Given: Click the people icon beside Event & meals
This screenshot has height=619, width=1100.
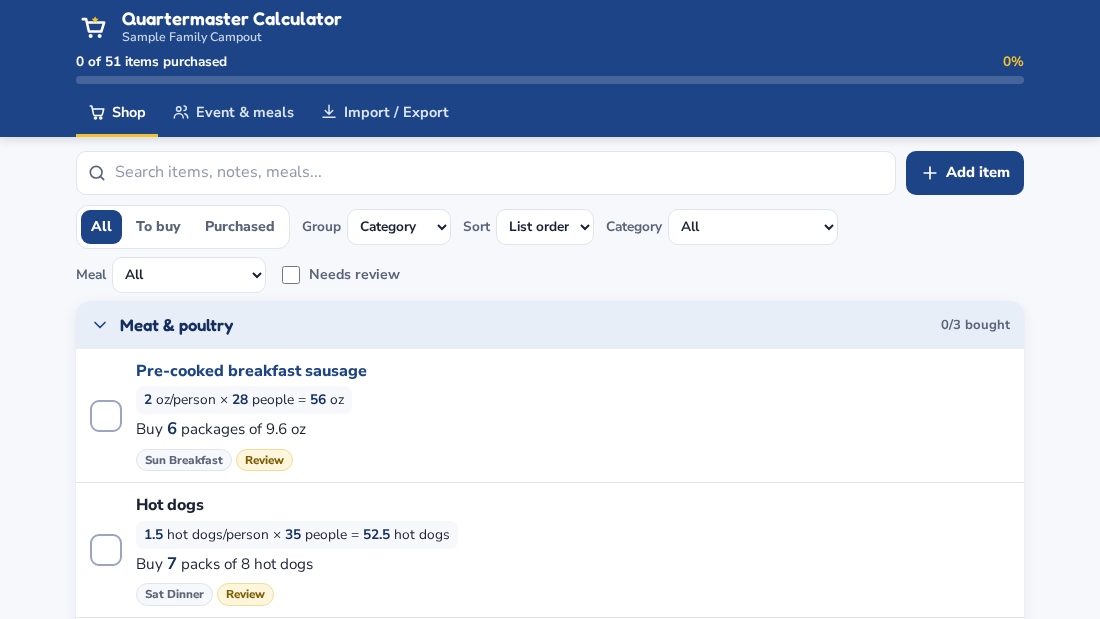Looking at the screenshot, I should [x=181, y=112].
